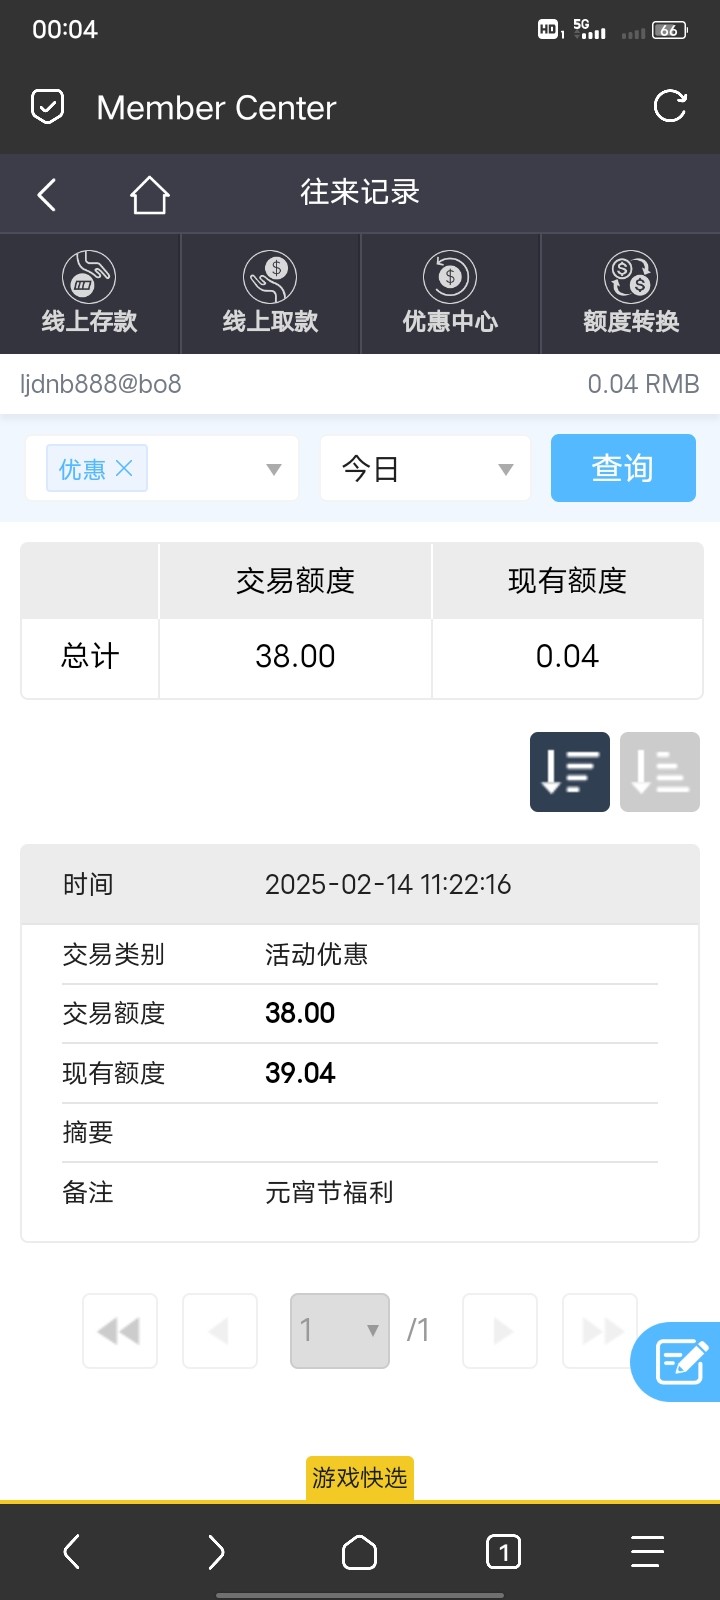
Task: Sort records in ascending order
Action: (x=660, y=772)
